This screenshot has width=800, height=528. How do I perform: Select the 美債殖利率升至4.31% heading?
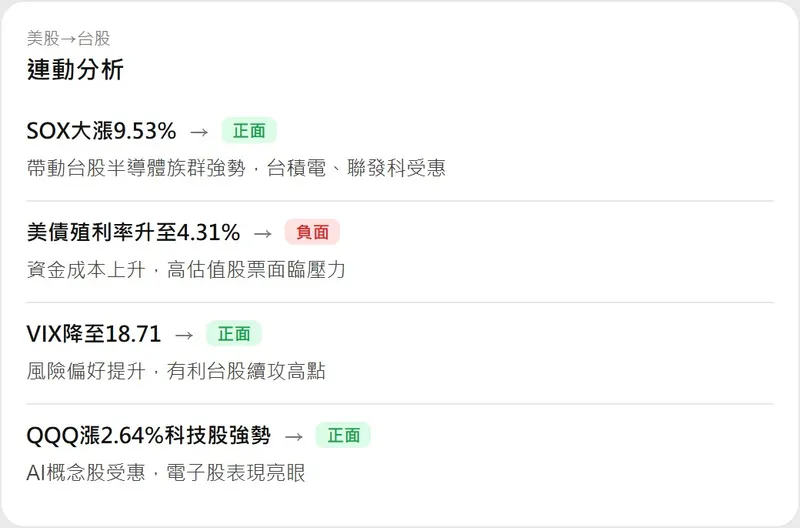coord(133,233)
